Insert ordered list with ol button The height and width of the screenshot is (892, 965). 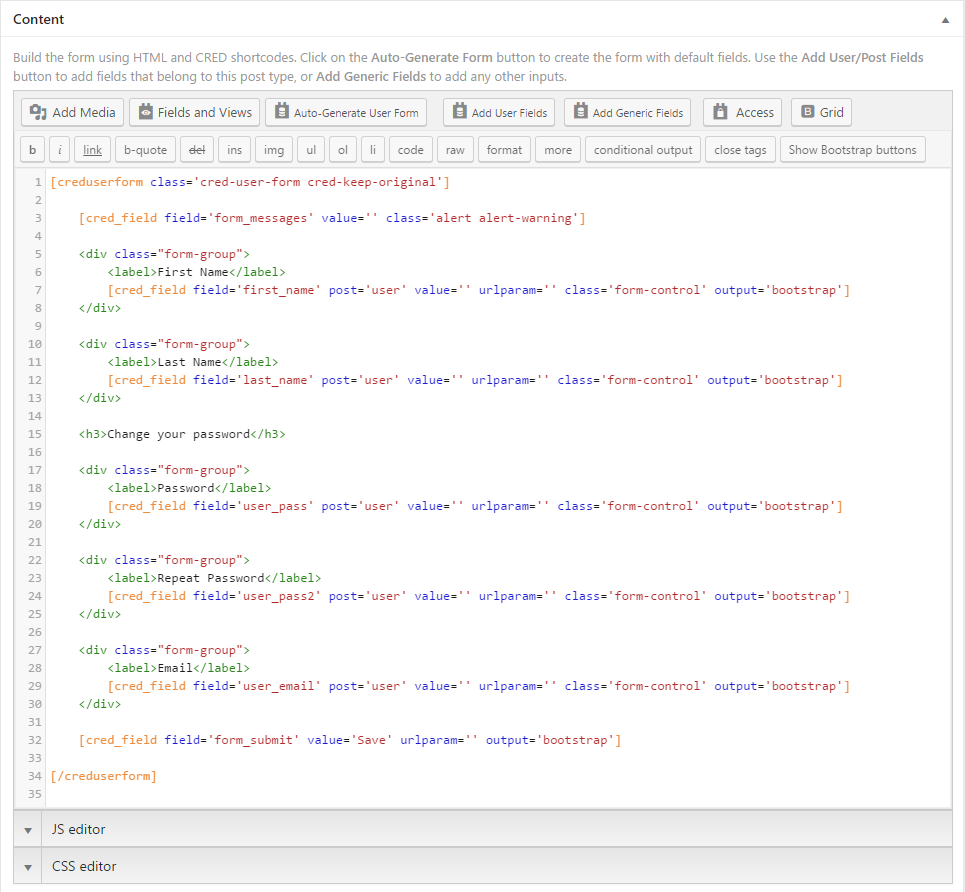click(x=343, y=150)
